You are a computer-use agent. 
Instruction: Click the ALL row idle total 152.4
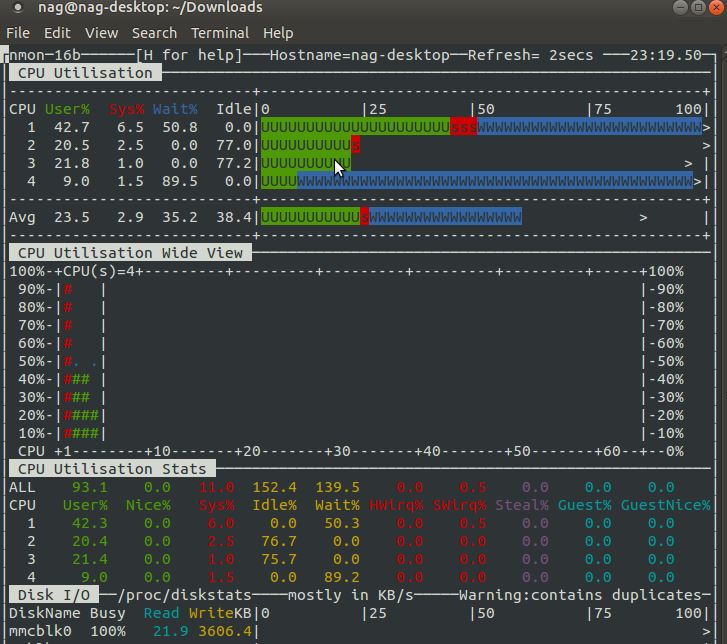[274, 487]
